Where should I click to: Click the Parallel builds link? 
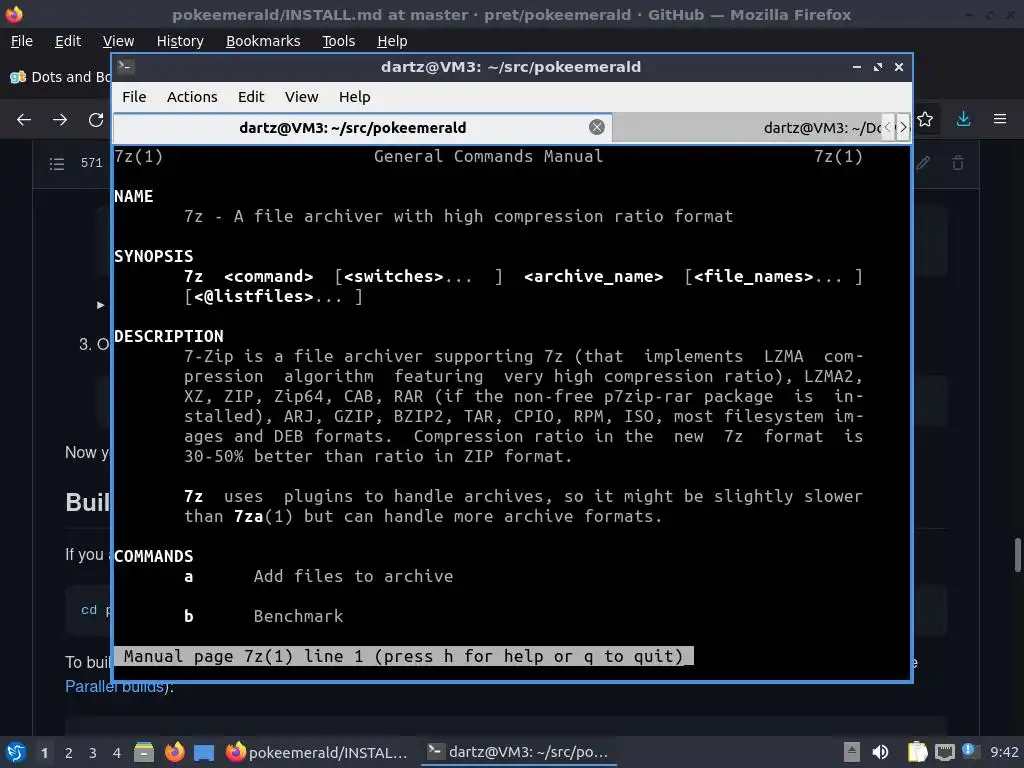point(114,686)
